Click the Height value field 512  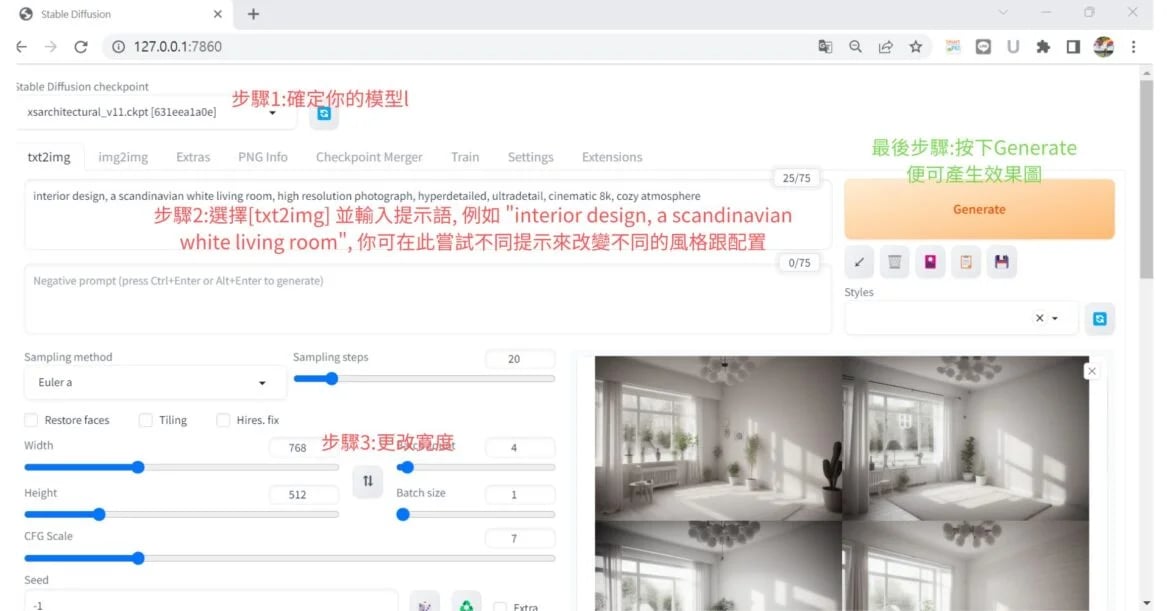(x=302, y=495)
